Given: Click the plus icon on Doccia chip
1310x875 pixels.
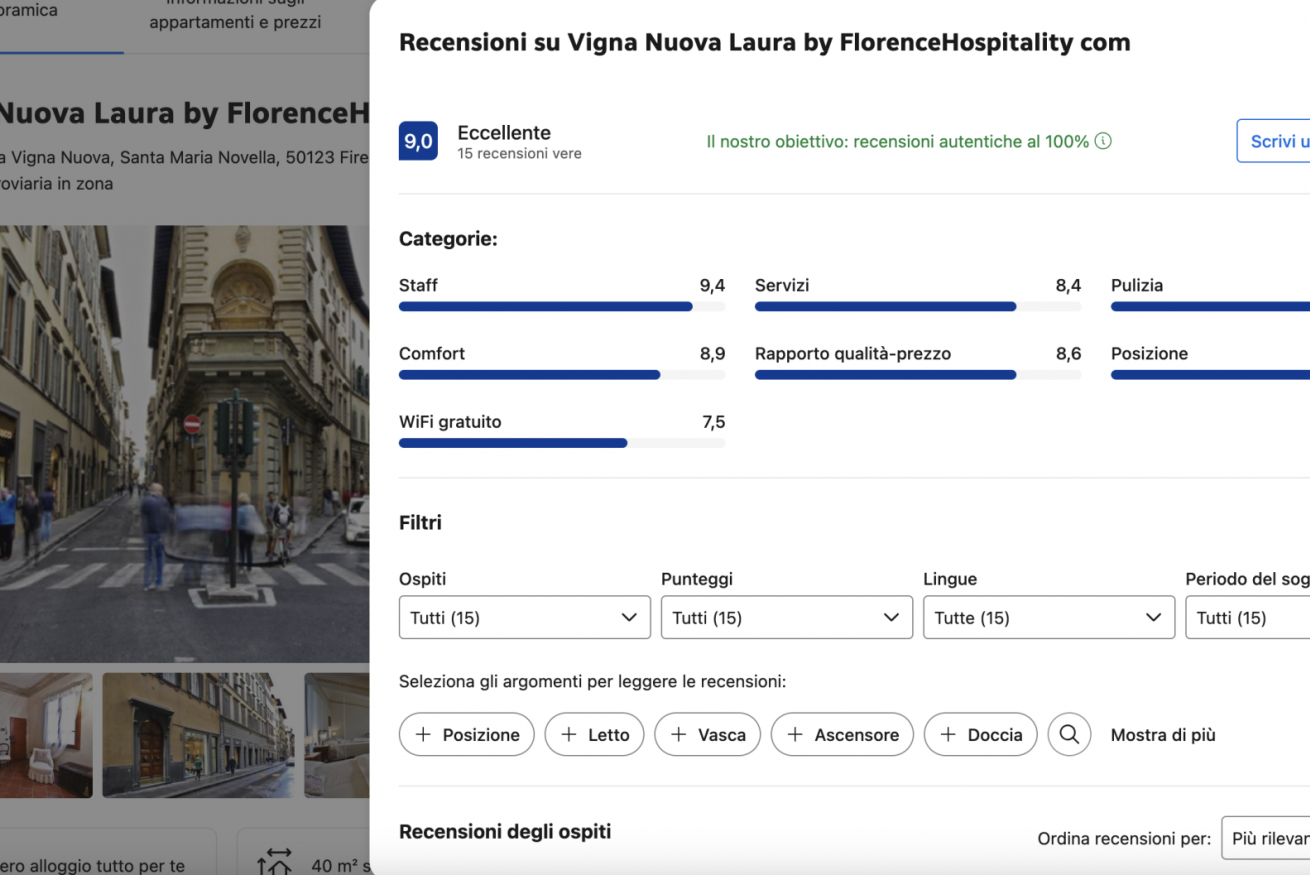Looking at the screenshot, I should coord(948,735).
